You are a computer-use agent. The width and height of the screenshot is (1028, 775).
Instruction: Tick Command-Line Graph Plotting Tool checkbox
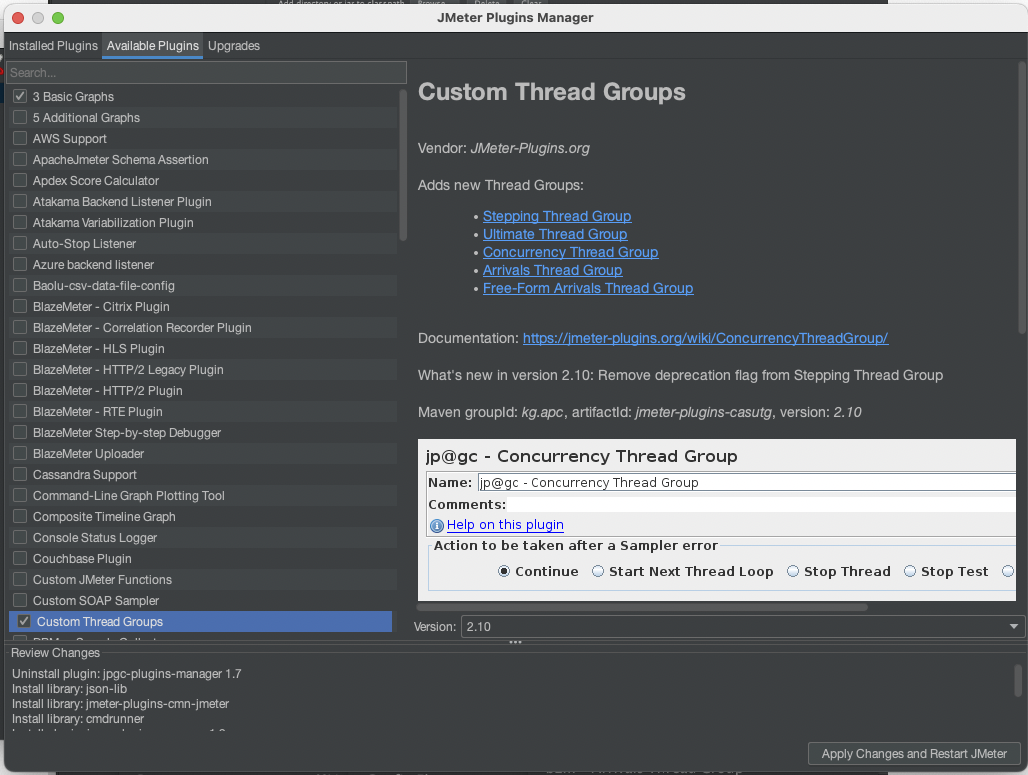[x=20, y=495]
